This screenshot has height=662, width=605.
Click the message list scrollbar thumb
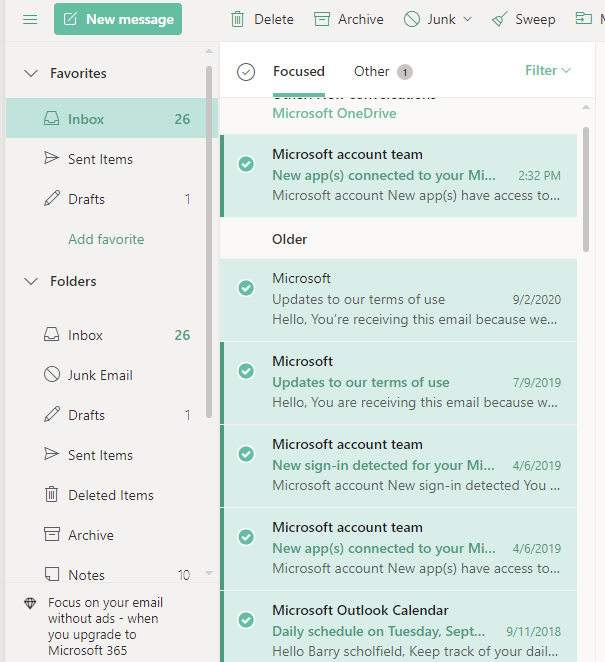point(586,189)
